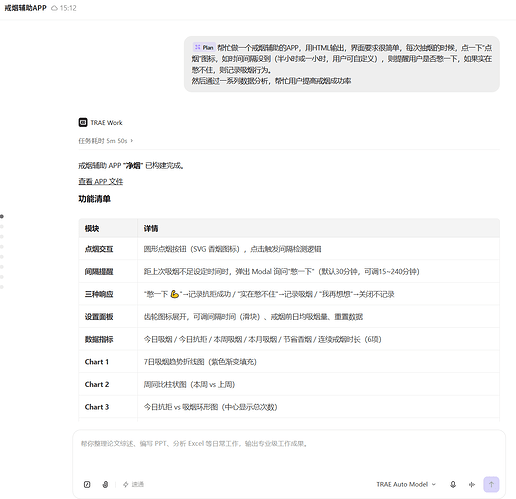The height and width of the screenshot is (499, 516).
Task: Click the Plan badge in the user message
Action: pyautogui.click(x=204, y=47)
